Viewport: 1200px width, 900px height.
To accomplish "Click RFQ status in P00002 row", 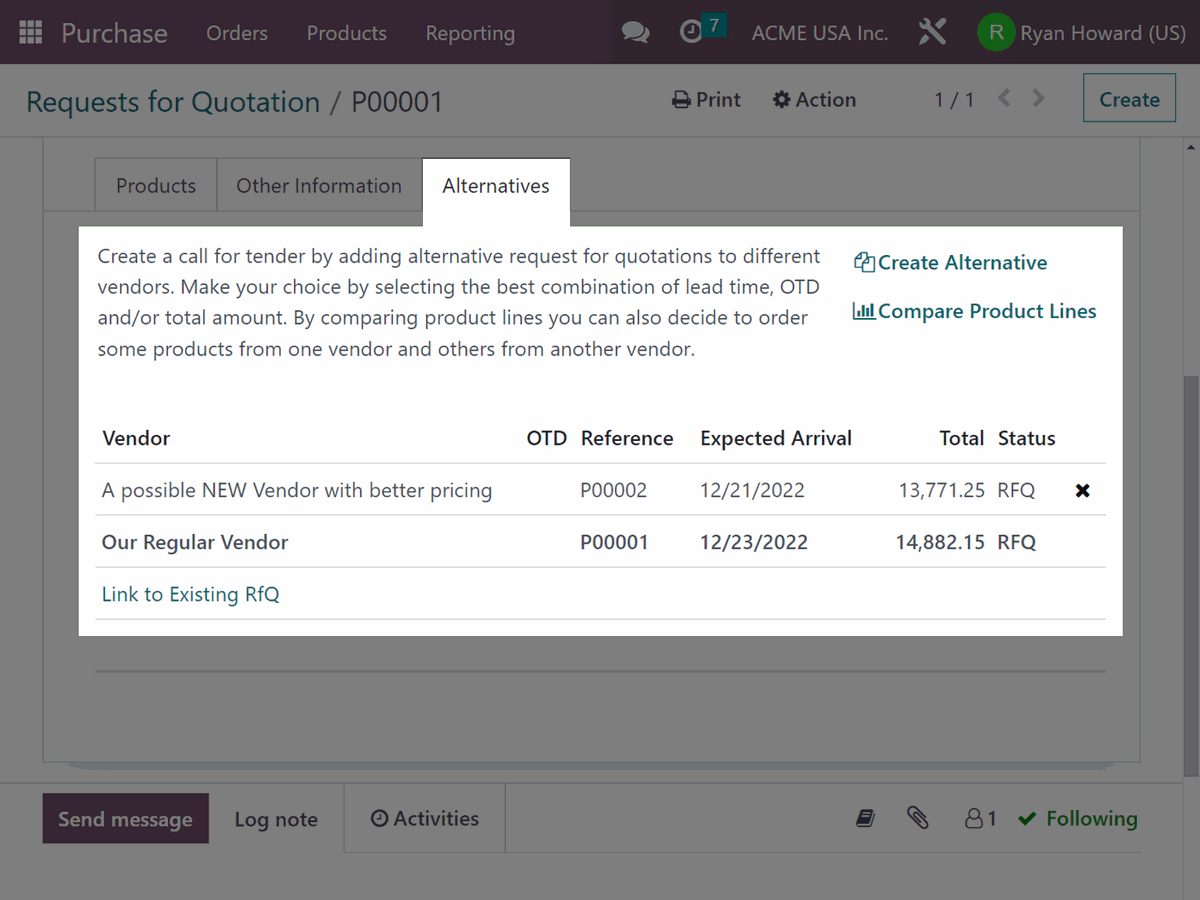I will (1017, 491).
